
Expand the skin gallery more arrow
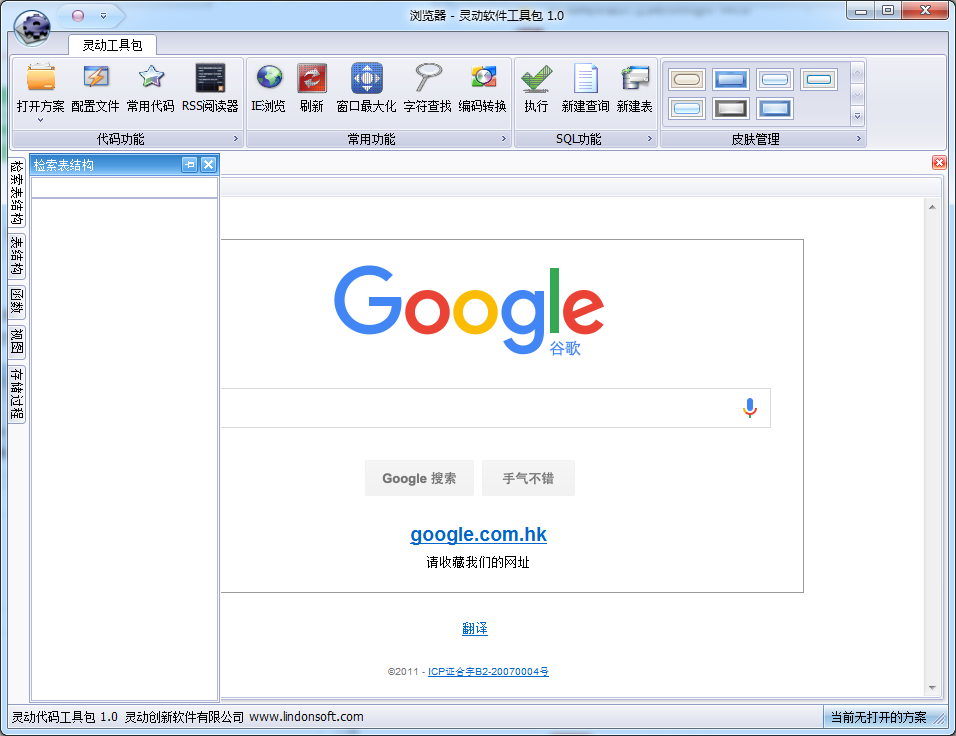click(857, 116)
